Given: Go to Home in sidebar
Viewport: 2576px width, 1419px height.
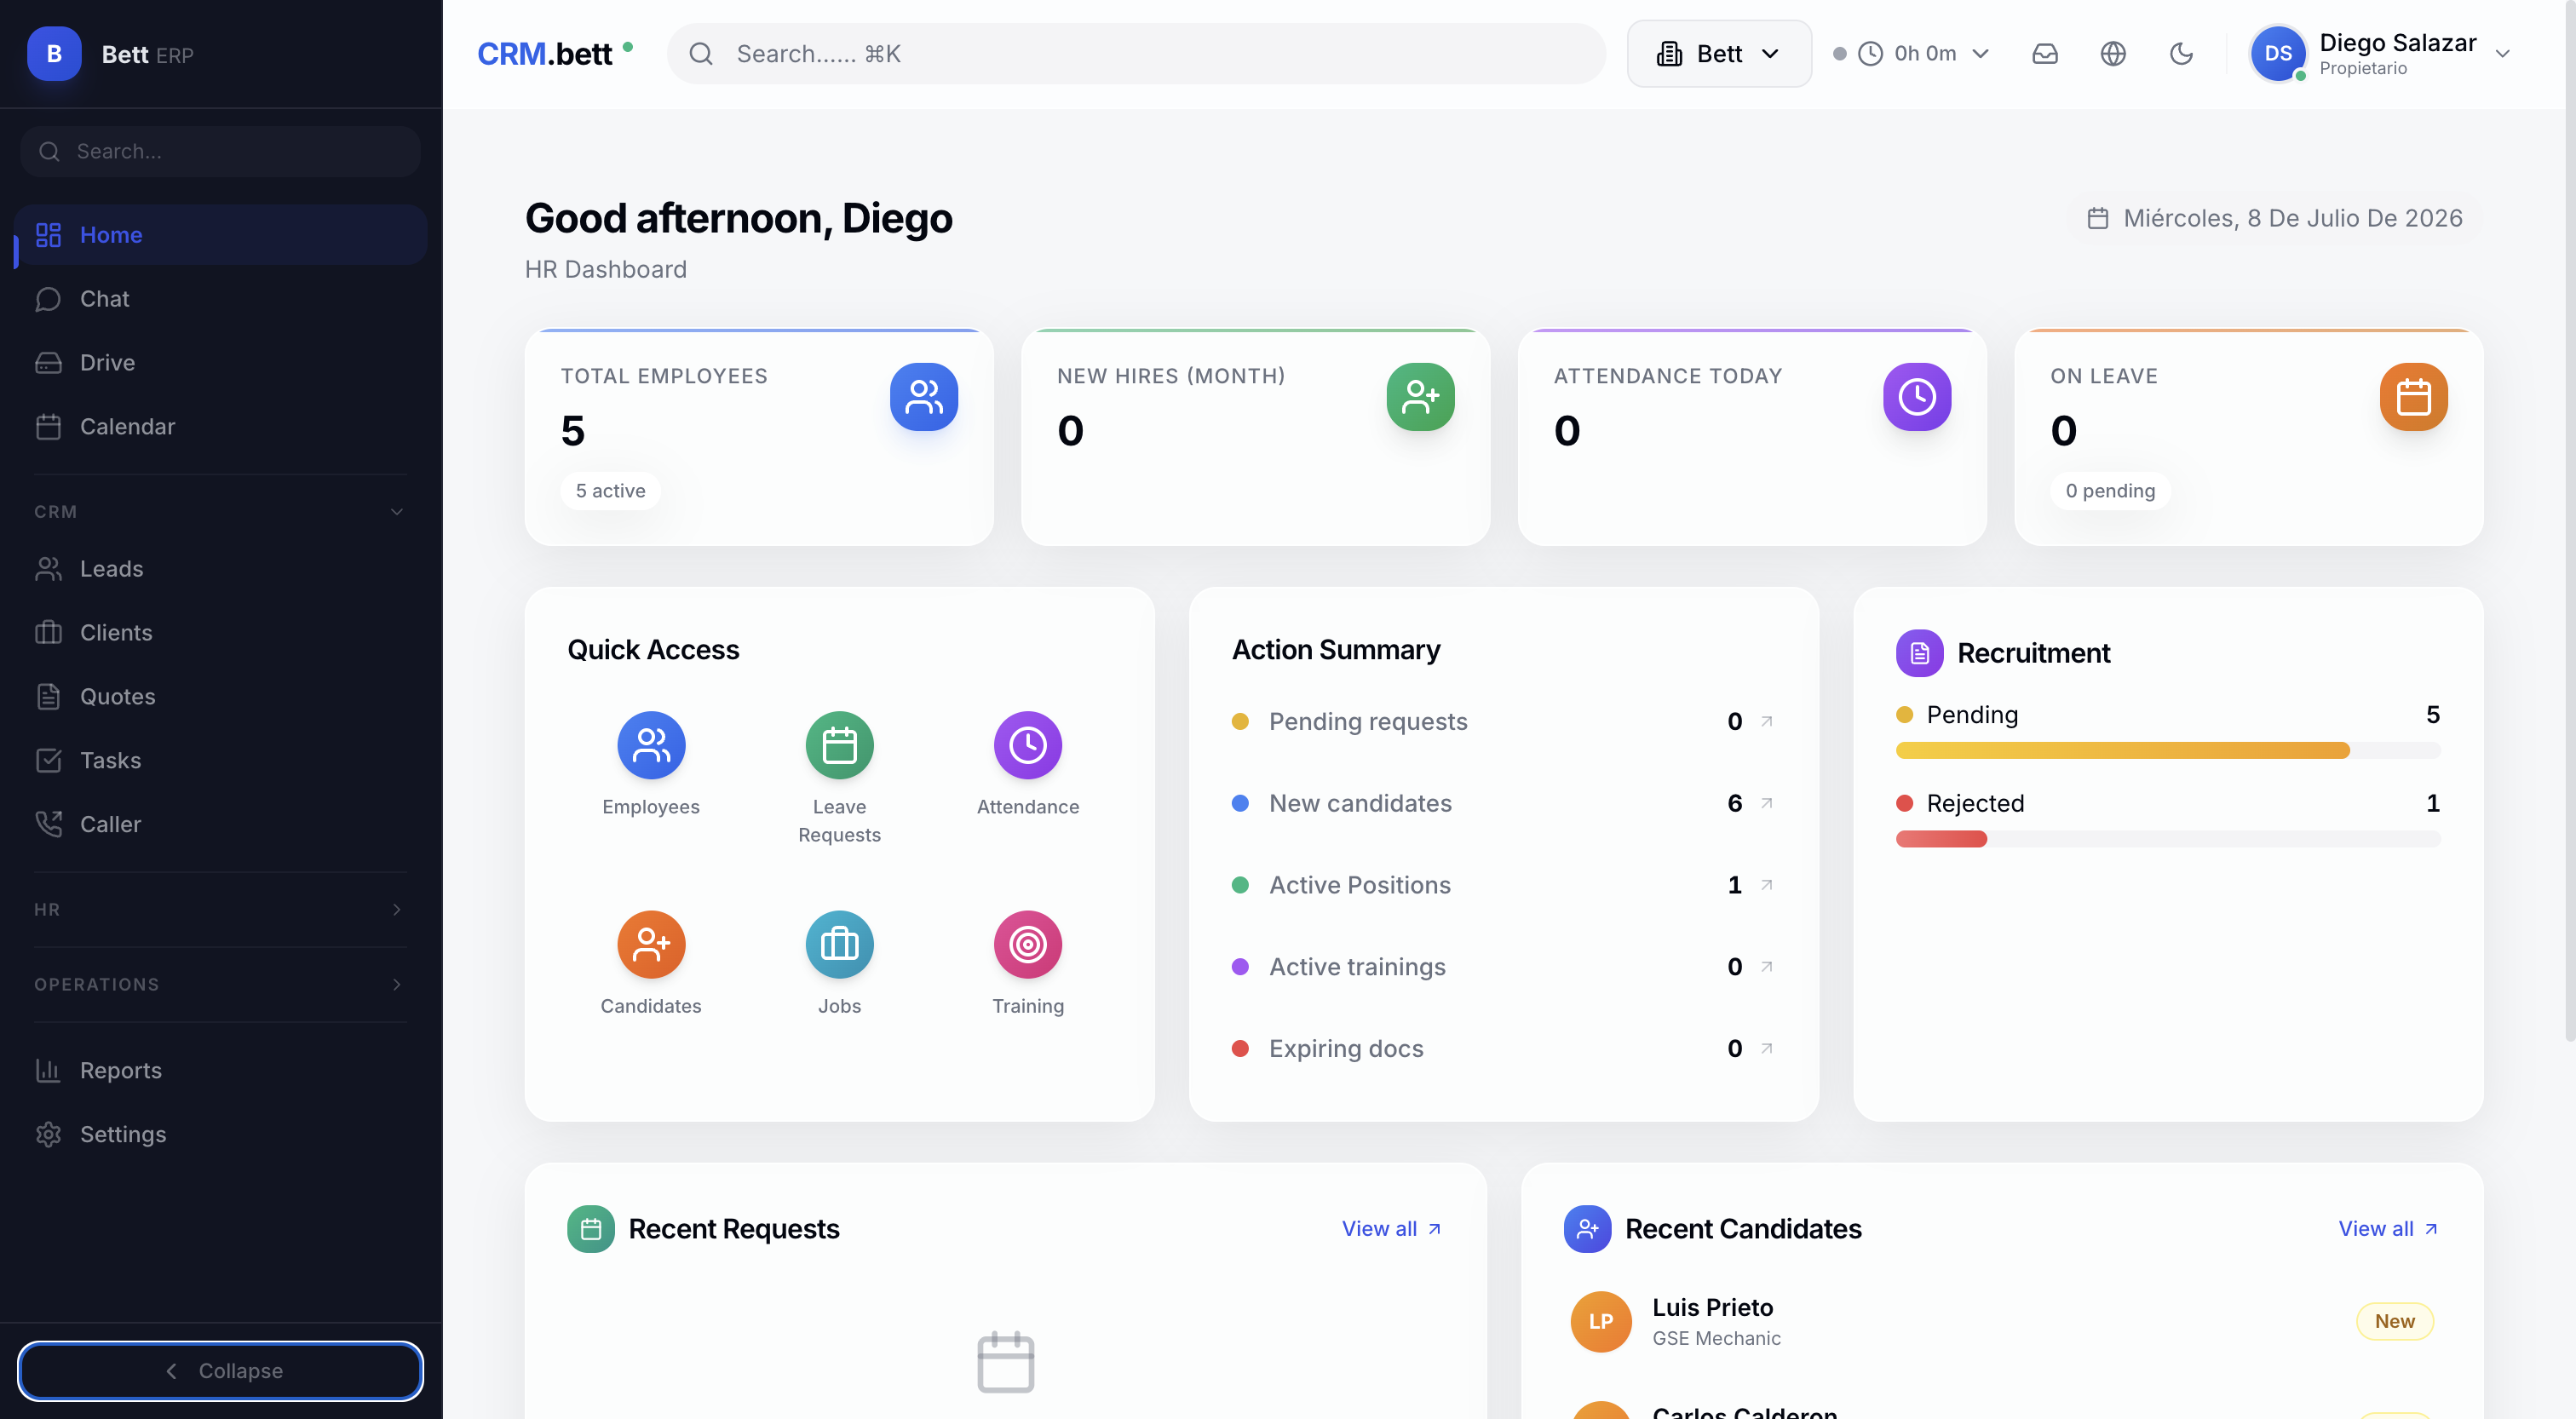Looking at the screenshot, I should 221,235.
